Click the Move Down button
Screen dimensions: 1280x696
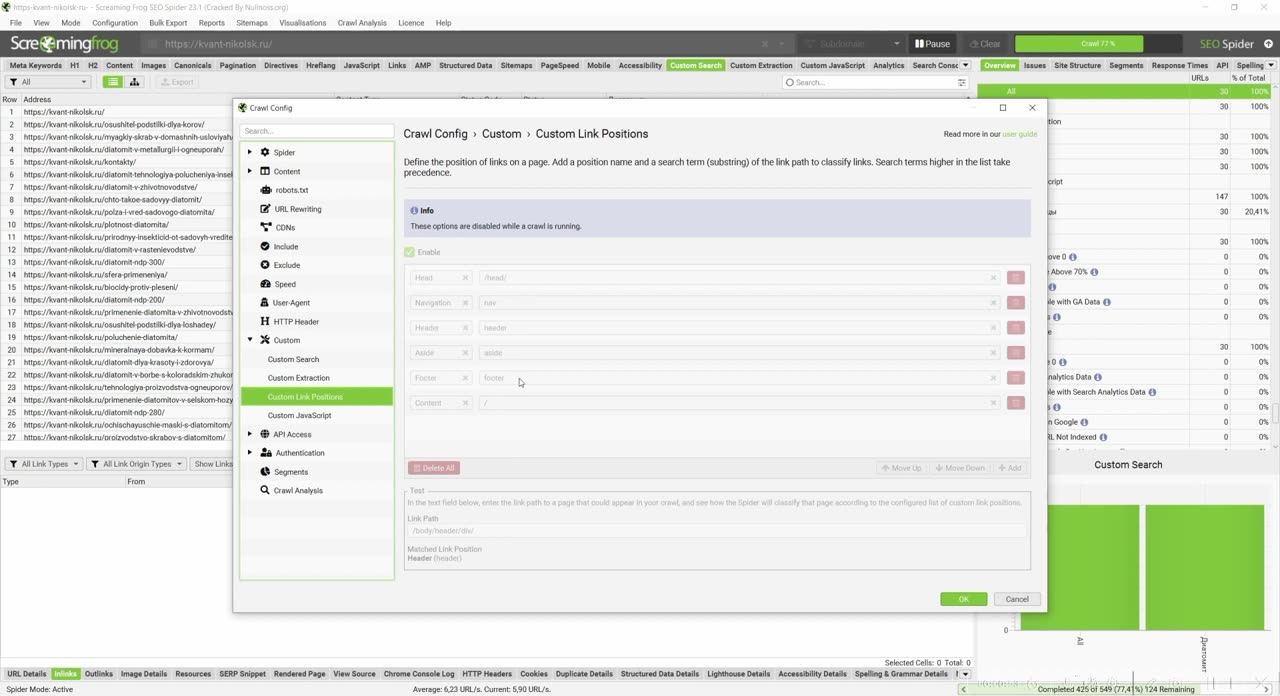pyautogui.click(x=960, y=468)
